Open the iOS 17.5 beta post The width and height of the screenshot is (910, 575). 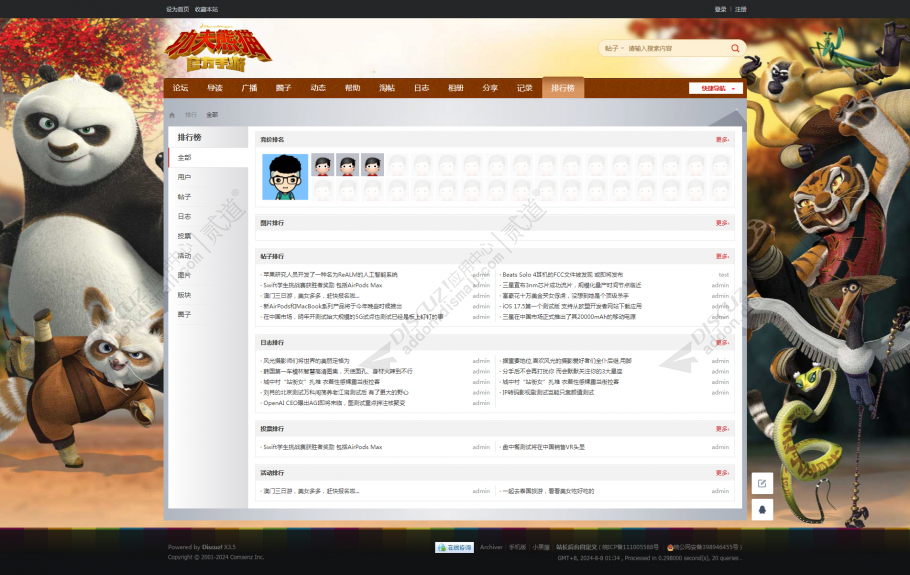pyautogui.click(x=572, y=306)
